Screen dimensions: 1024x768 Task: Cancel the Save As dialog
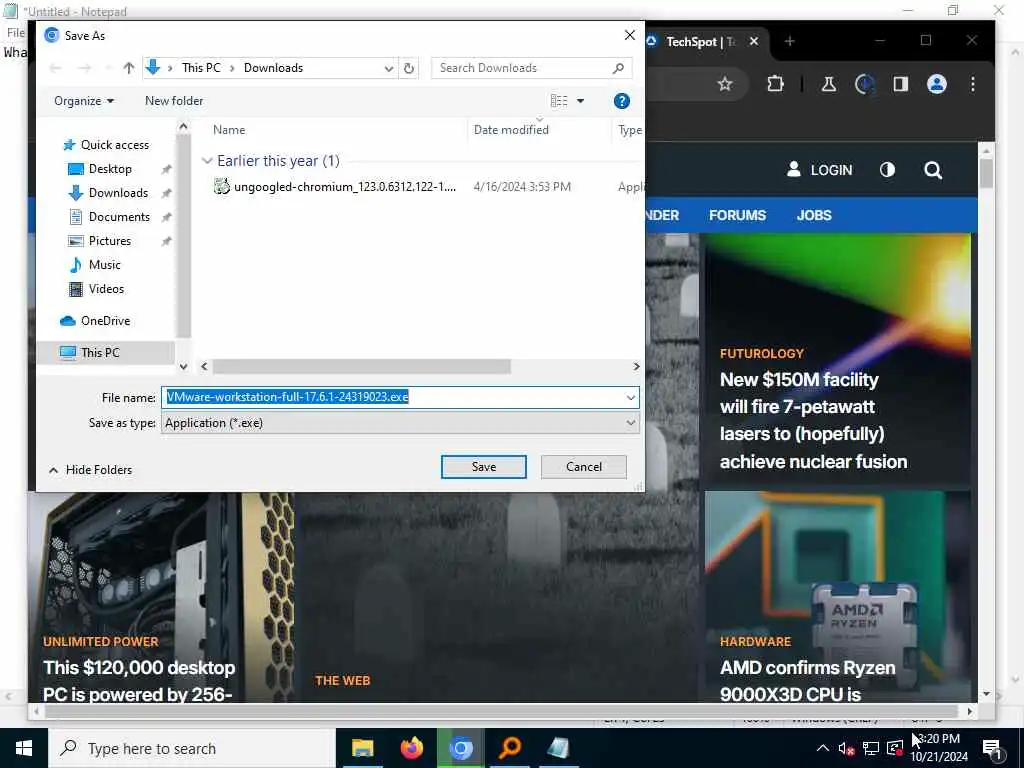point(584,467)
